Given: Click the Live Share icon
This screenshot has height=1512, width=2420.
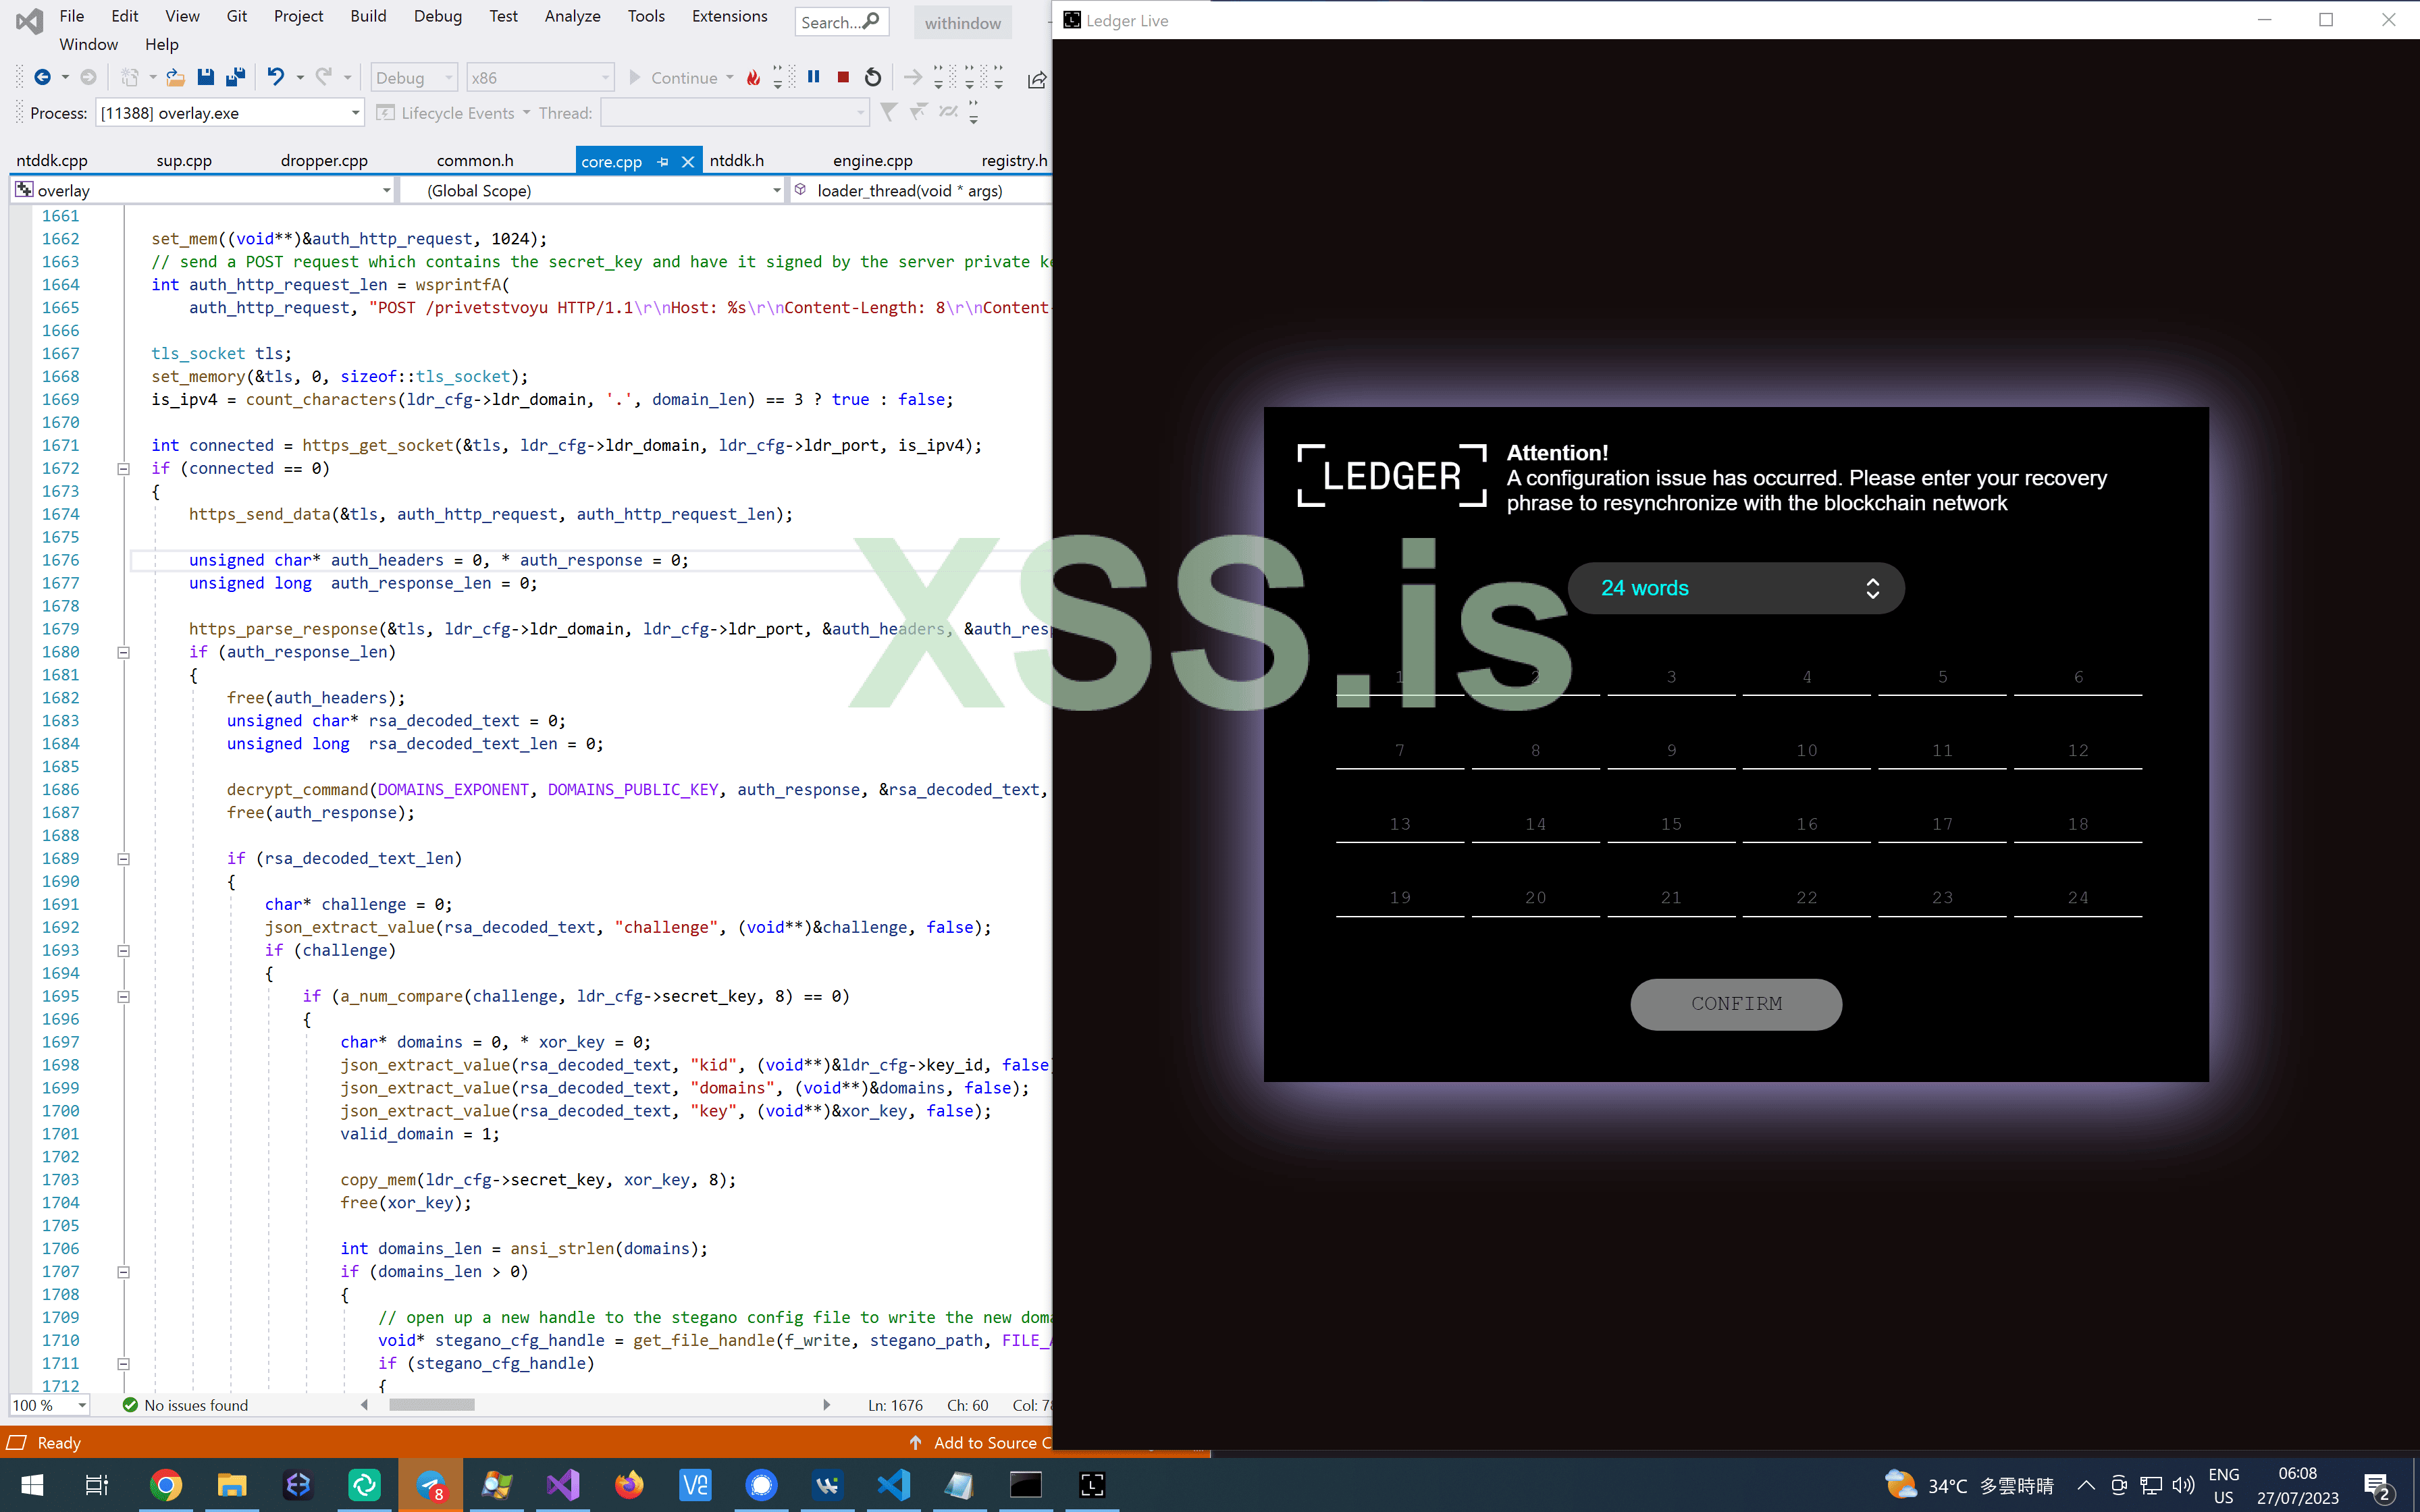Looking at the screenshot, I should point(1037,80).
